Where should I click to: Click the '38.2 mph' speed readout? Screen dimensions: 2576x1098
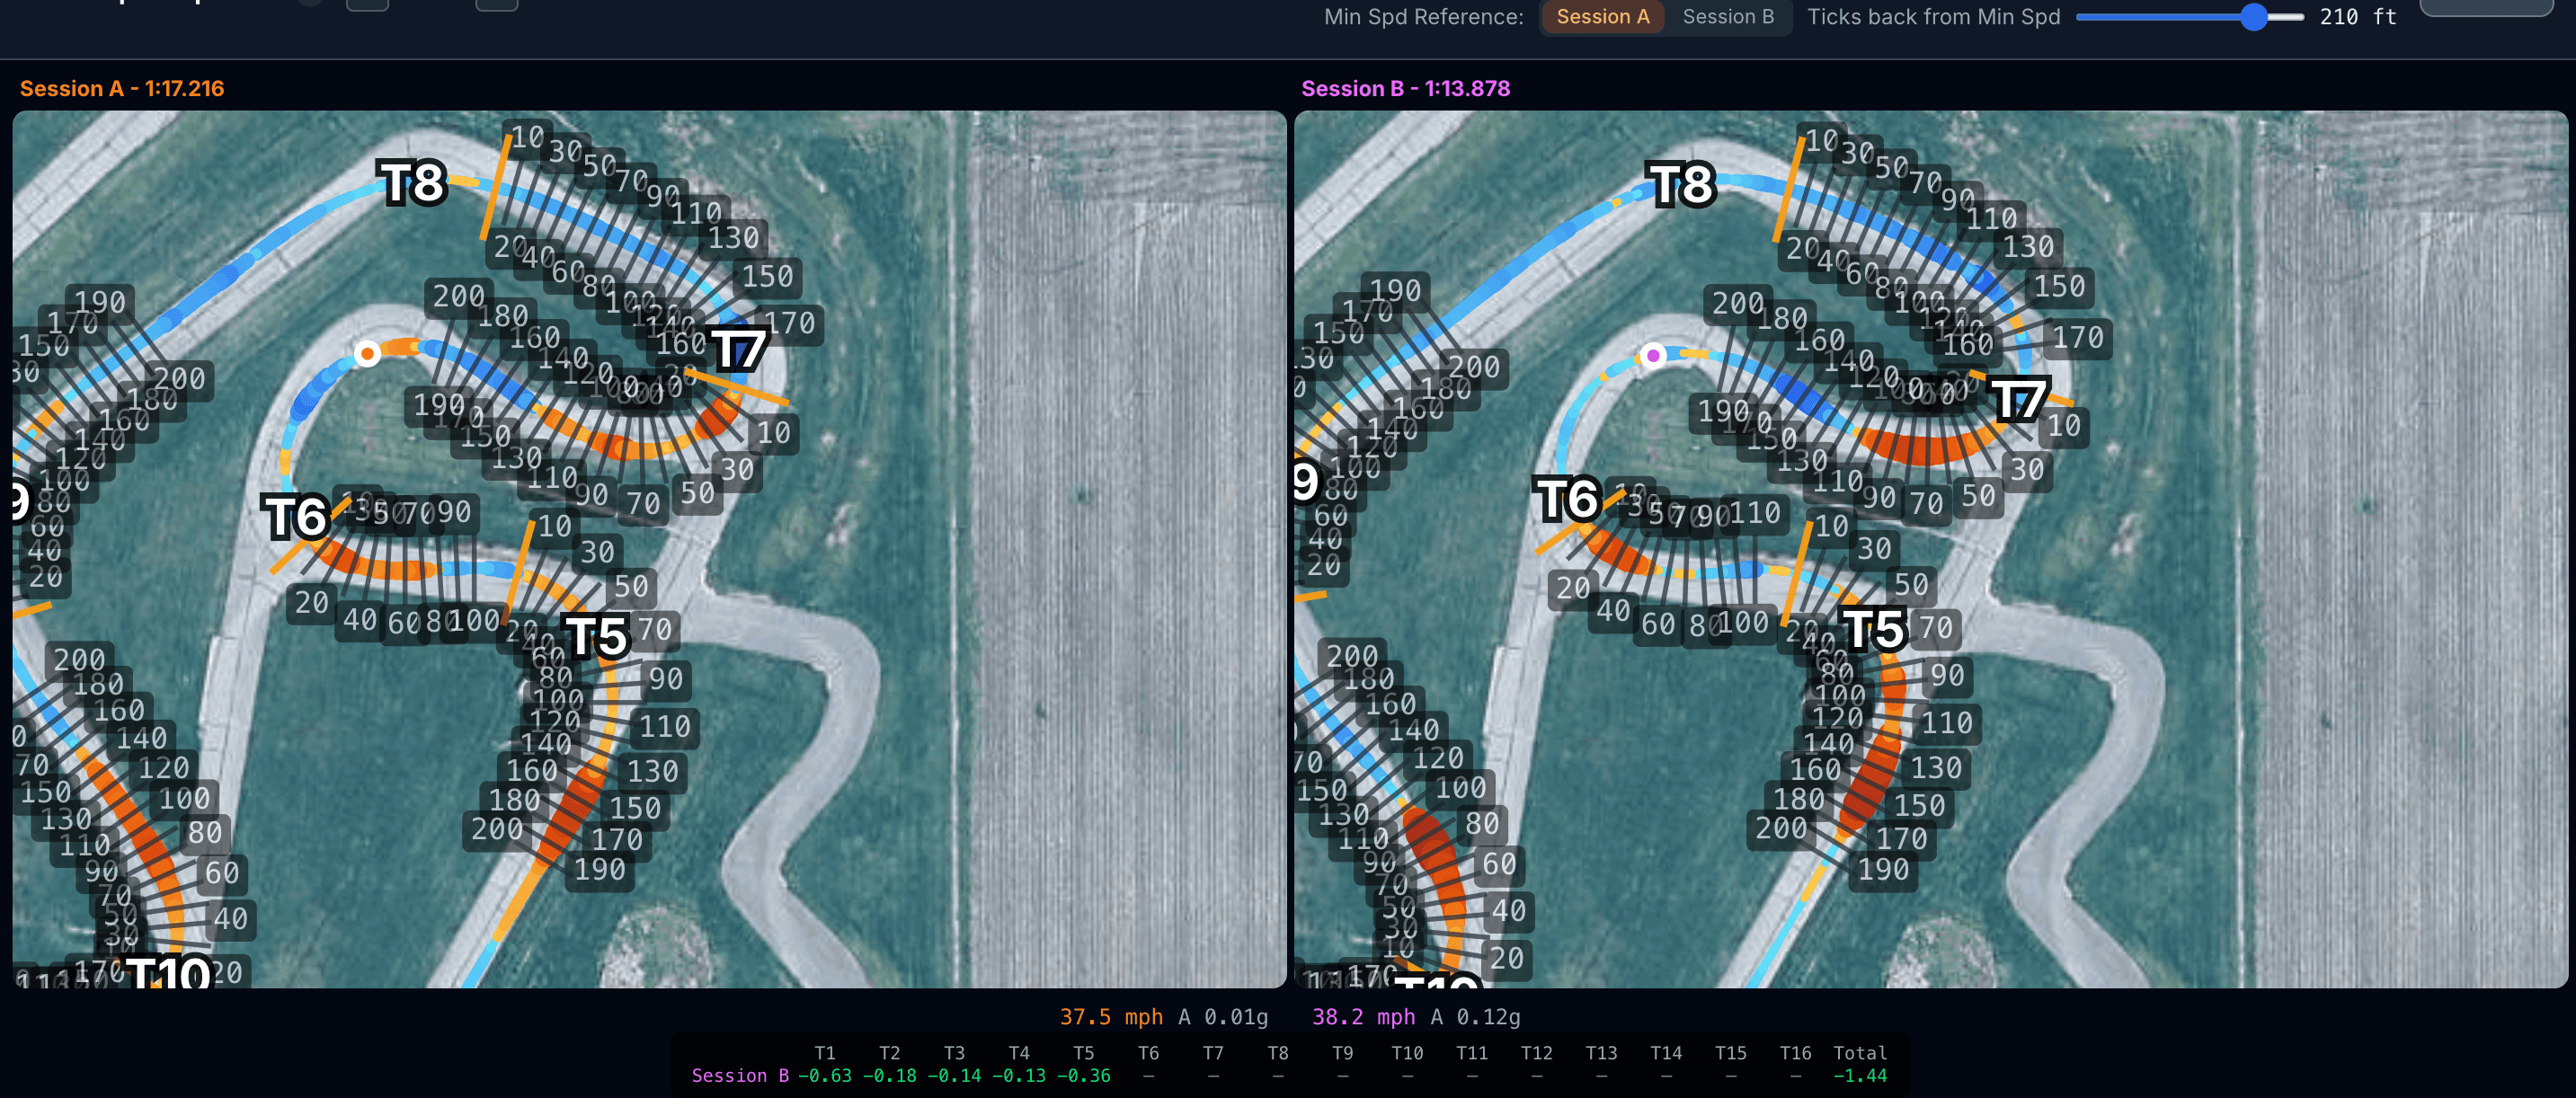1363,1017
